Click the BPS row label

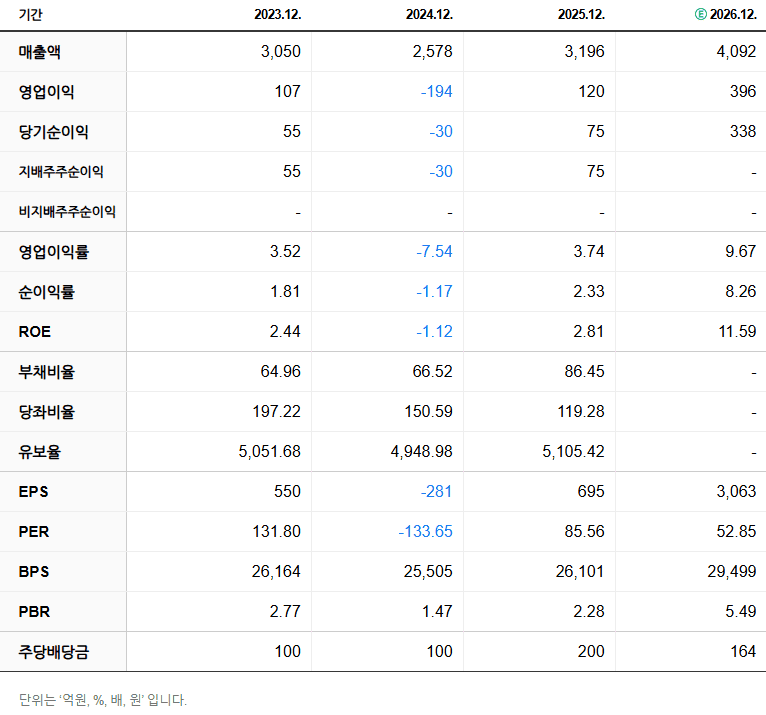[34, 572]
